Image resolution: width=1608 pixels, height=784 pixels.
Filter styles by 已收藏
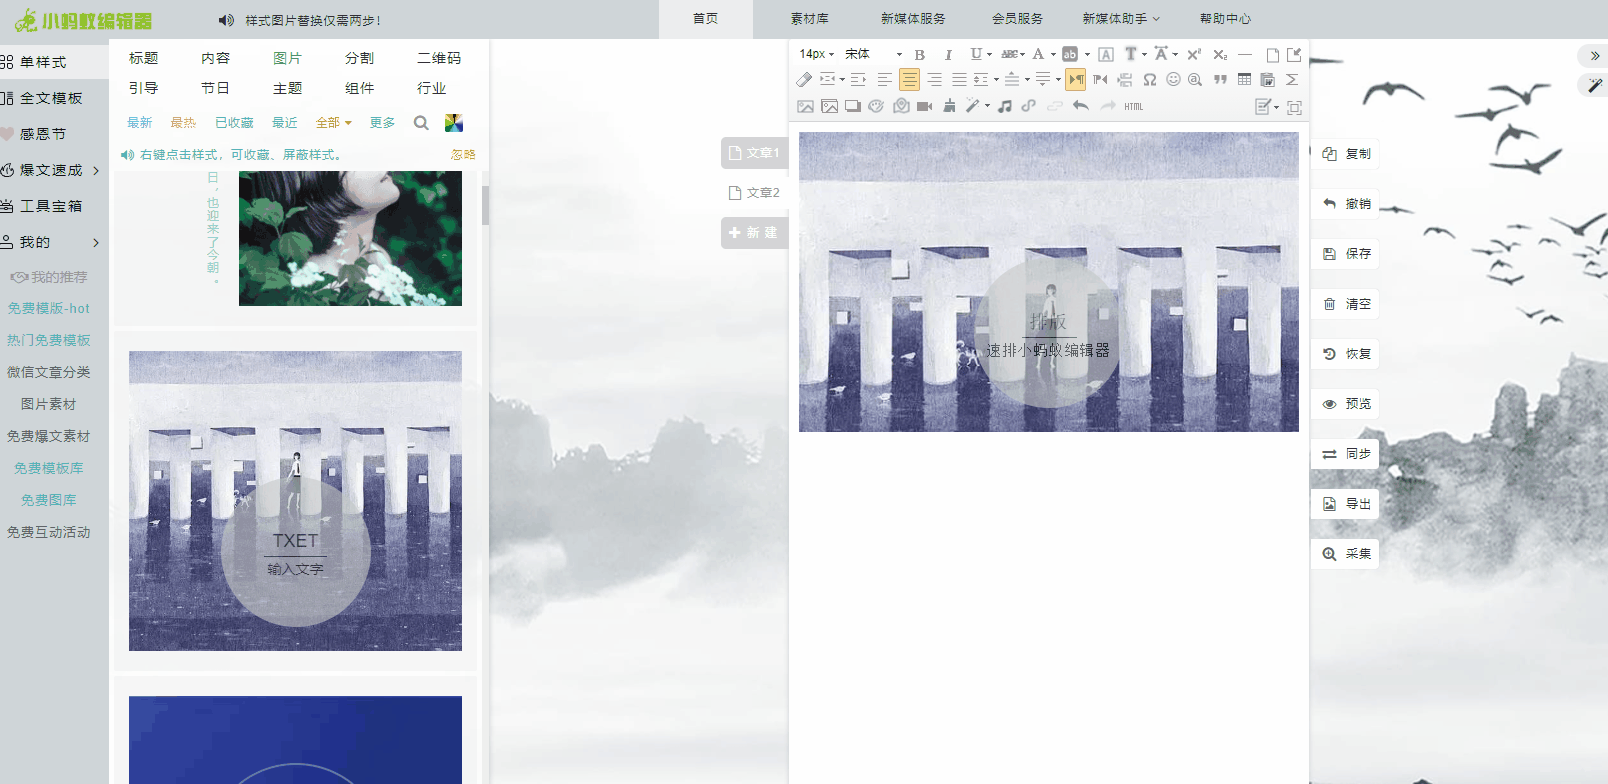pyautogui.click(x=234, y=123)
